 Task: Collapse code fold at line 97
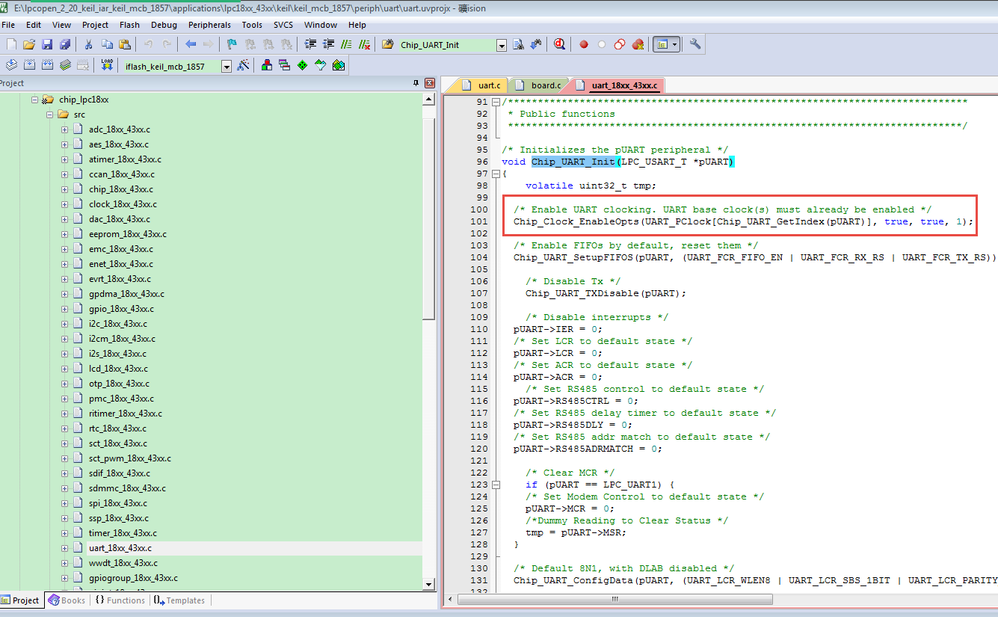pos(496,174)
